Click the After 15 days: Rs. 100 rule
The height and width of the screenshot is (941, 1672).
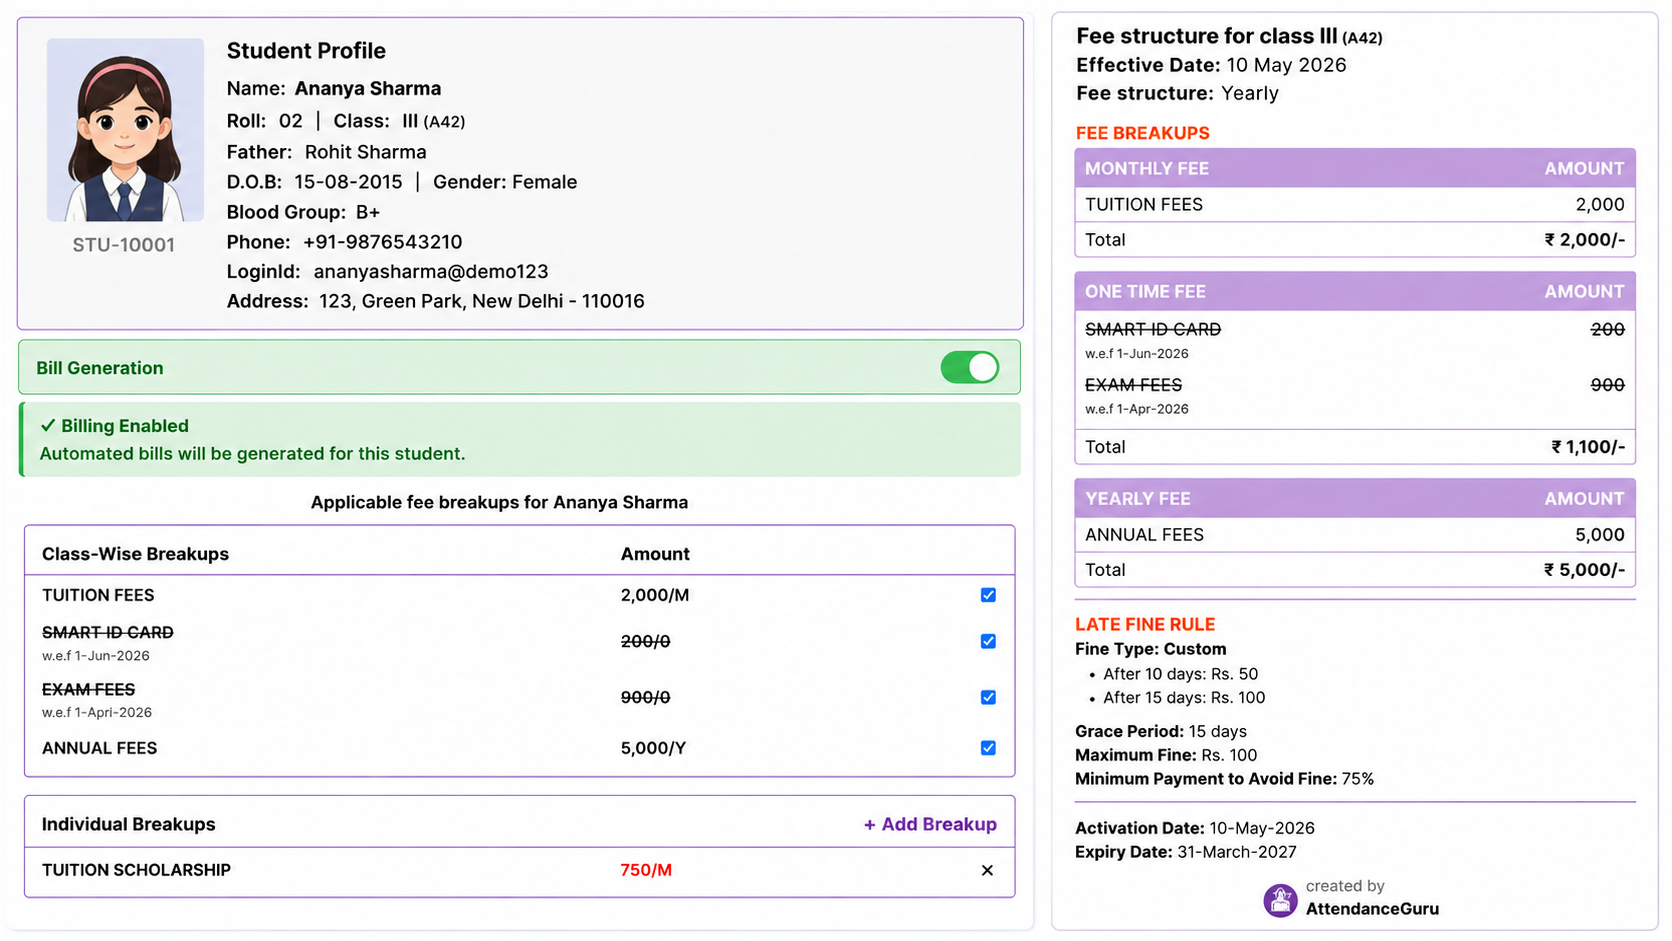pyautogui.click(x=1184, y=698)
